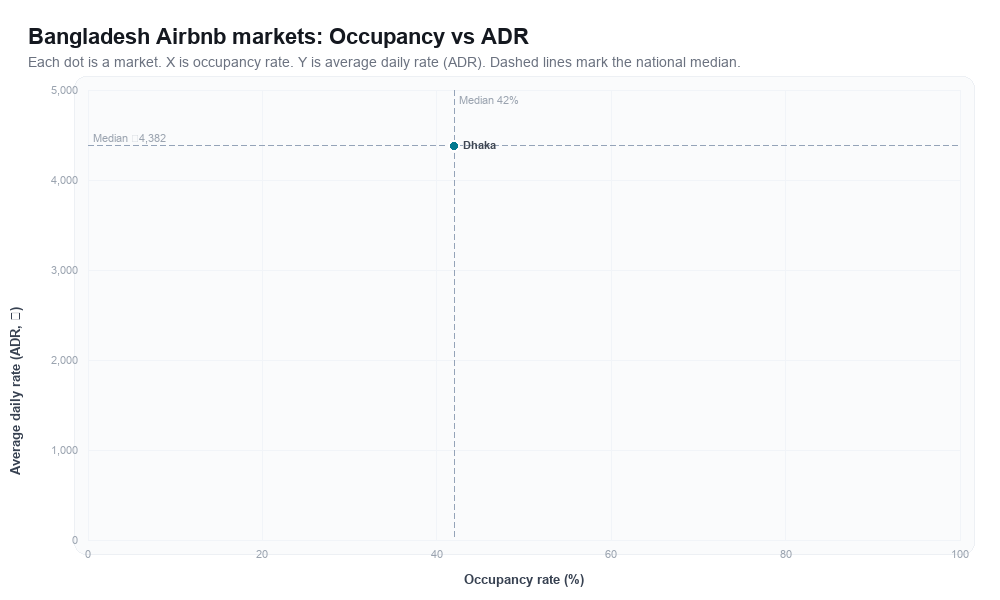Image resolution: width=1000 pixels, height=600 pixels.
Task: Click the y-axis tick label 3,000
Action: [x=64, y=270]
